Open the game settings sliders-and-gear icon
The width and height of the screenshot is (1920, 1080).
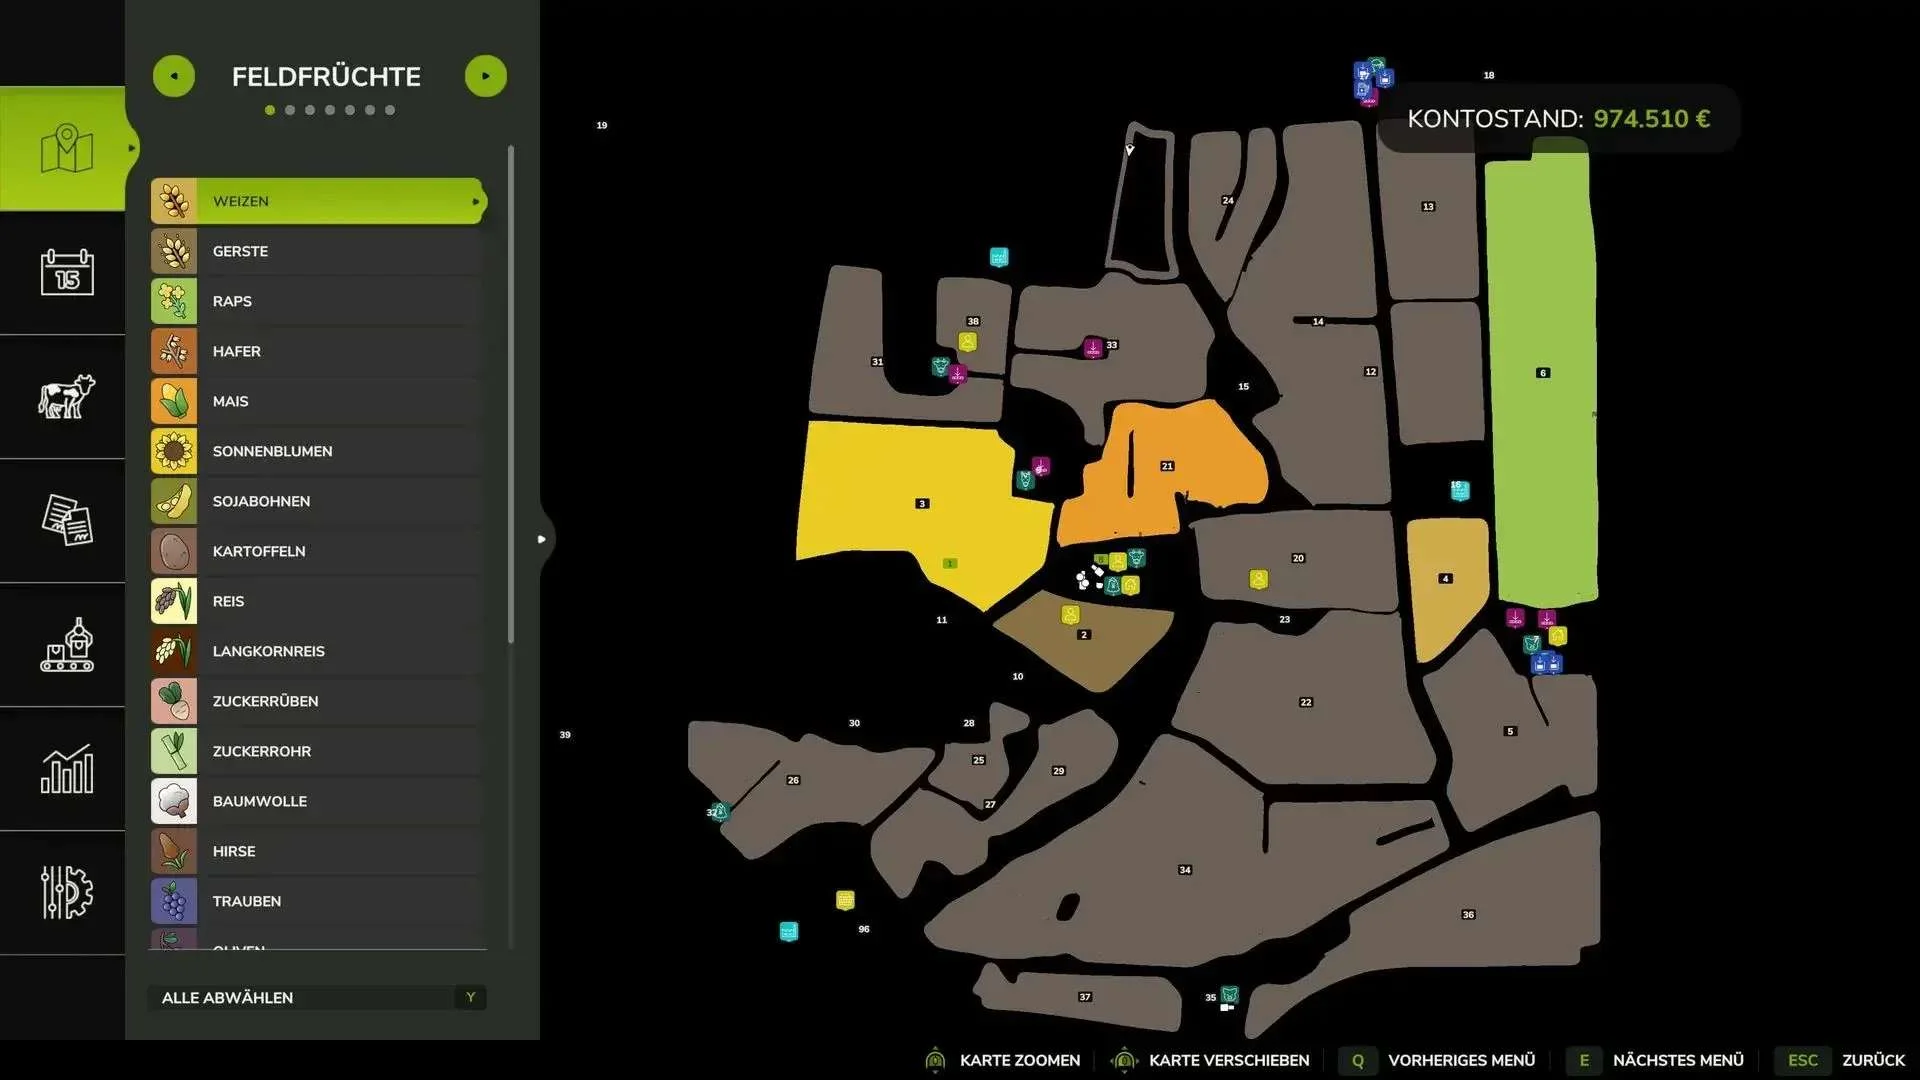point(66,892)
